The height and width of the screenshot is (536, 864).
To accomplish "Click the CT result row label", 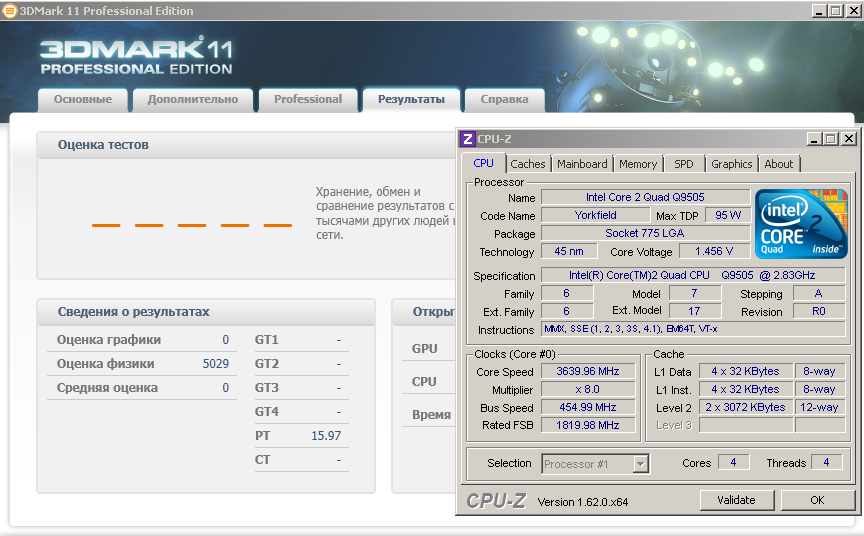I will (x=262, y=459).
